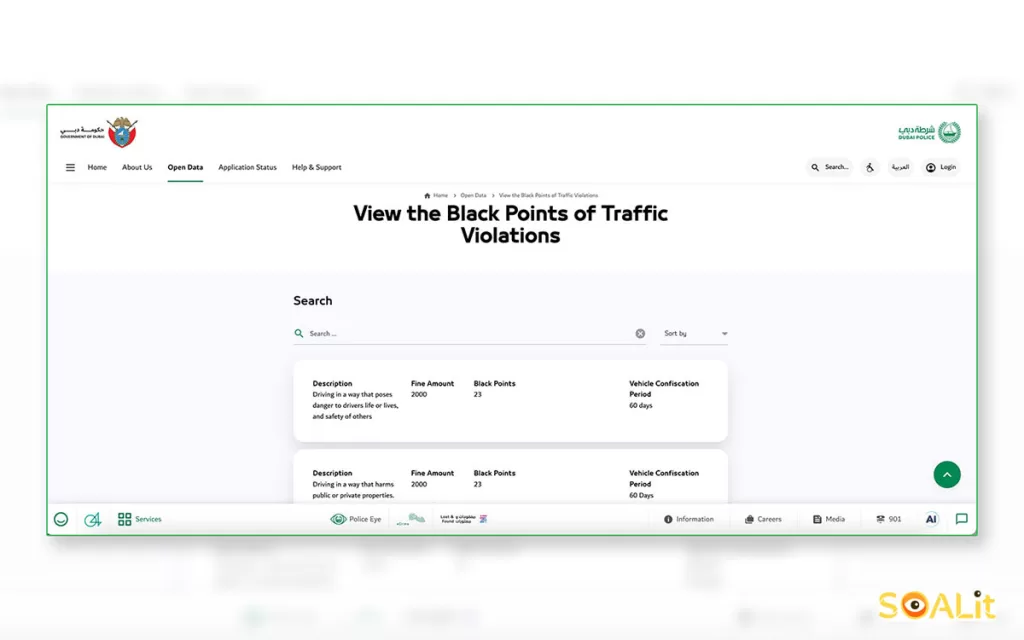Viewport: 1024px width, 640px height.
Task: Open the About Us menu item
Action: point(137,168)
